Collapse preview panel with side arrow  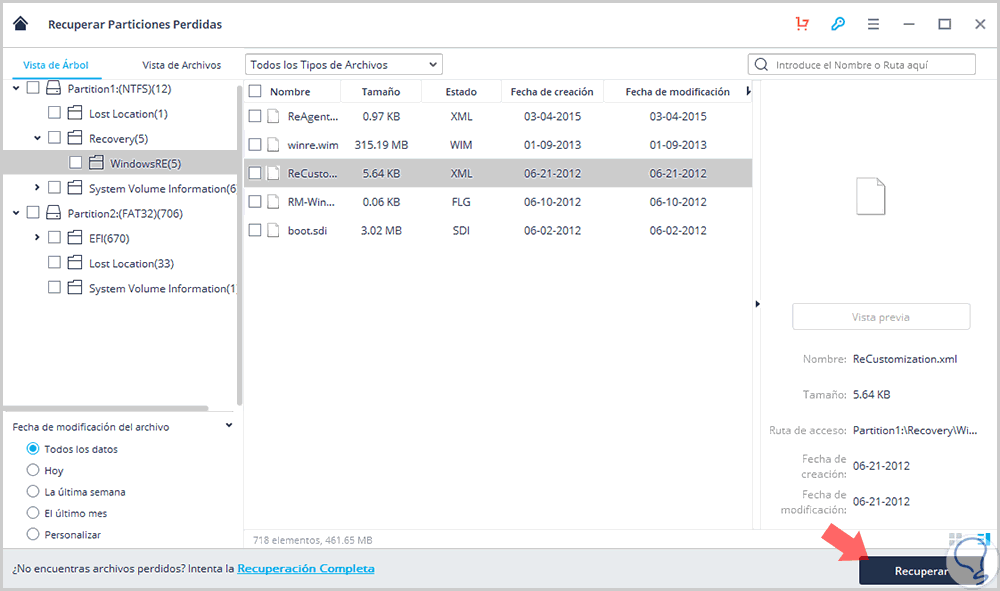click(757, 304)
